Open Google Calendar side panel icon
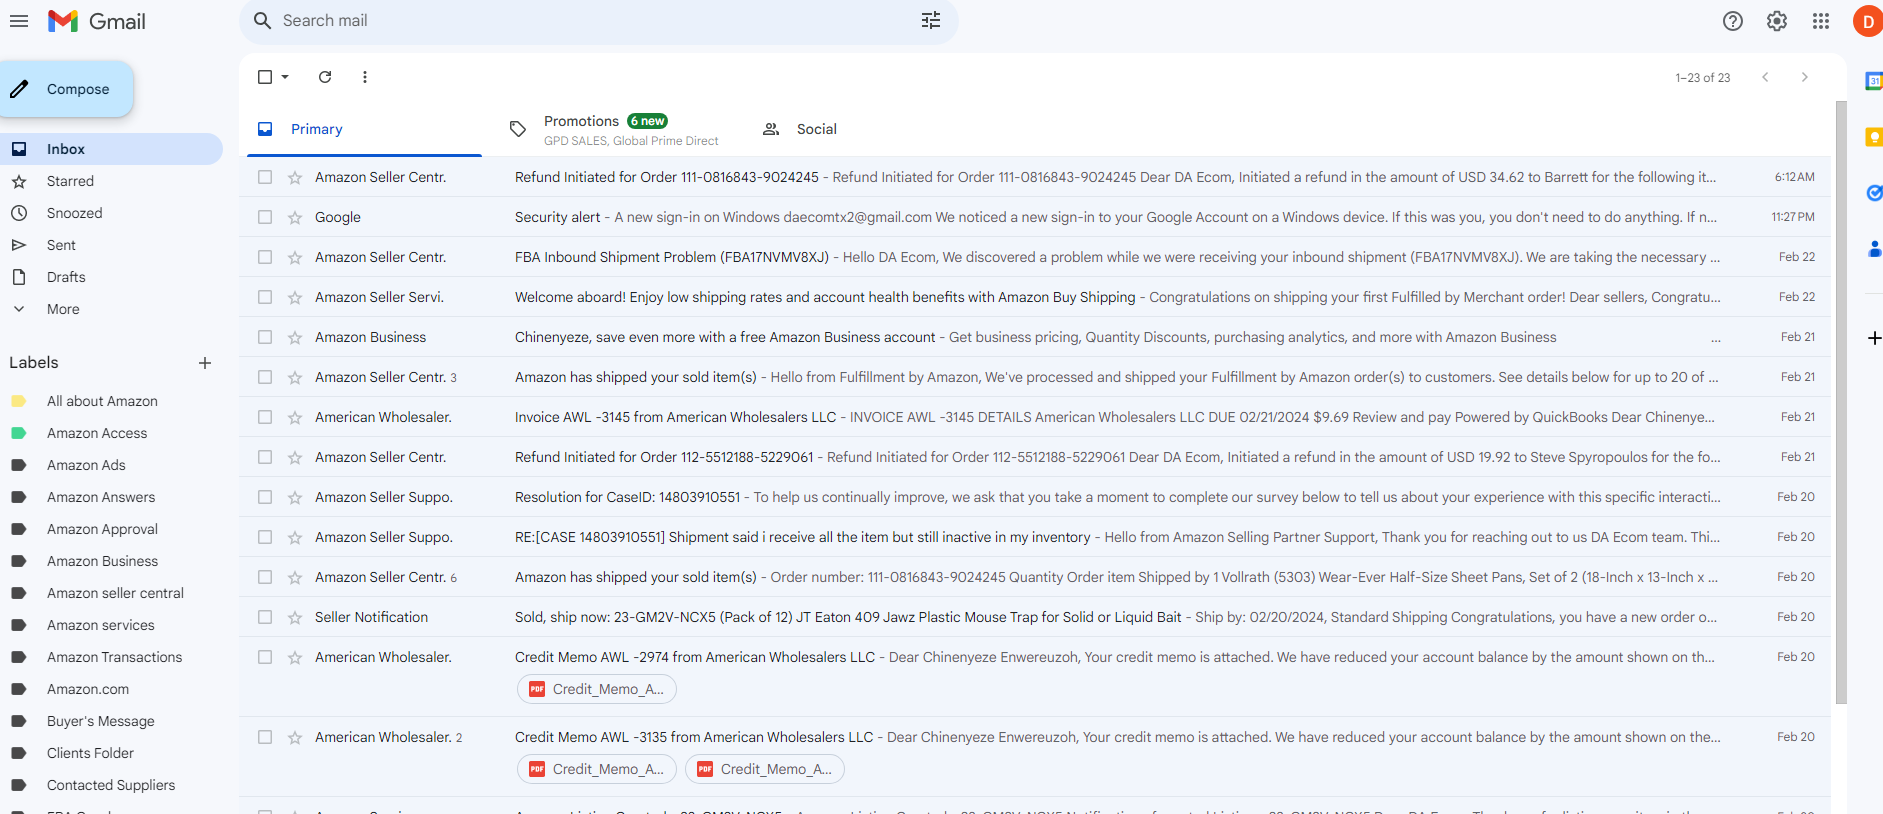 (1874, 81)
